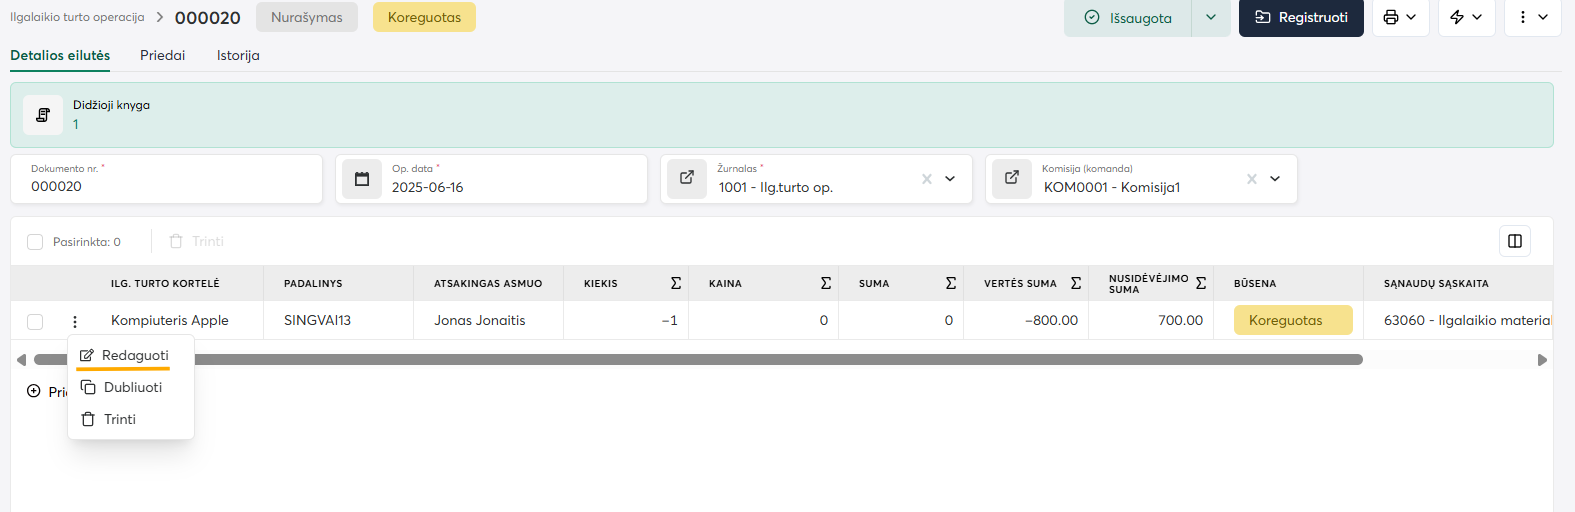Viewport: 1575px width, 512px height.
Task: Expand the Komisija (komanda) dropdown
Action: (1275, 179)
